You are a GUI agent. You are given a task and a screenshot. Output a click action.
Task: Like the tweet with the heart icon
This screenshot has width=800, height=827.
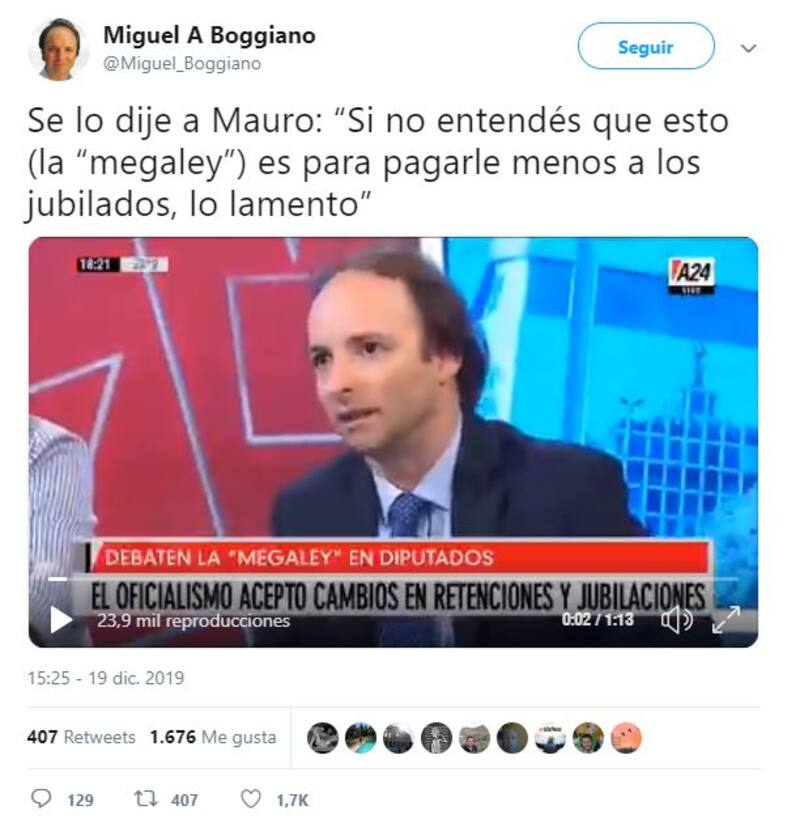(x=250, y=799)
